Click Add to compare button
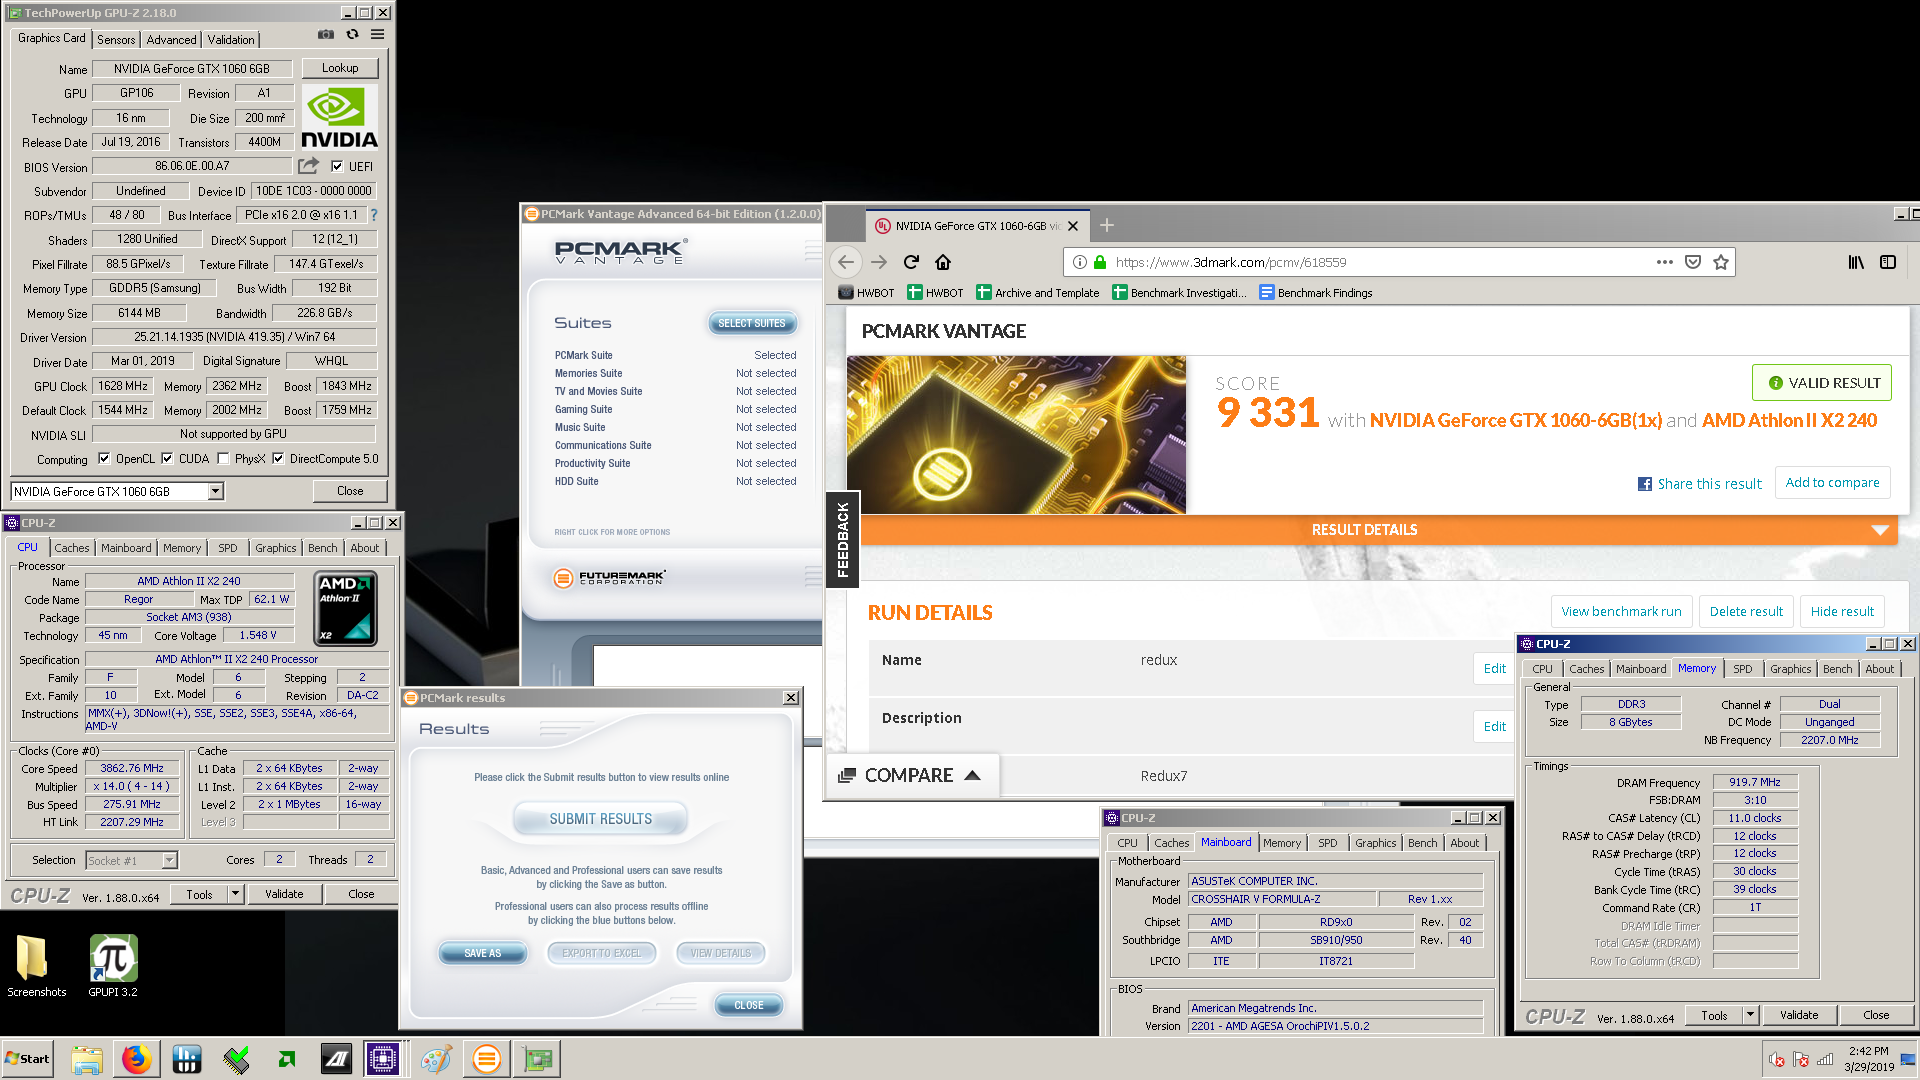 1832,482
